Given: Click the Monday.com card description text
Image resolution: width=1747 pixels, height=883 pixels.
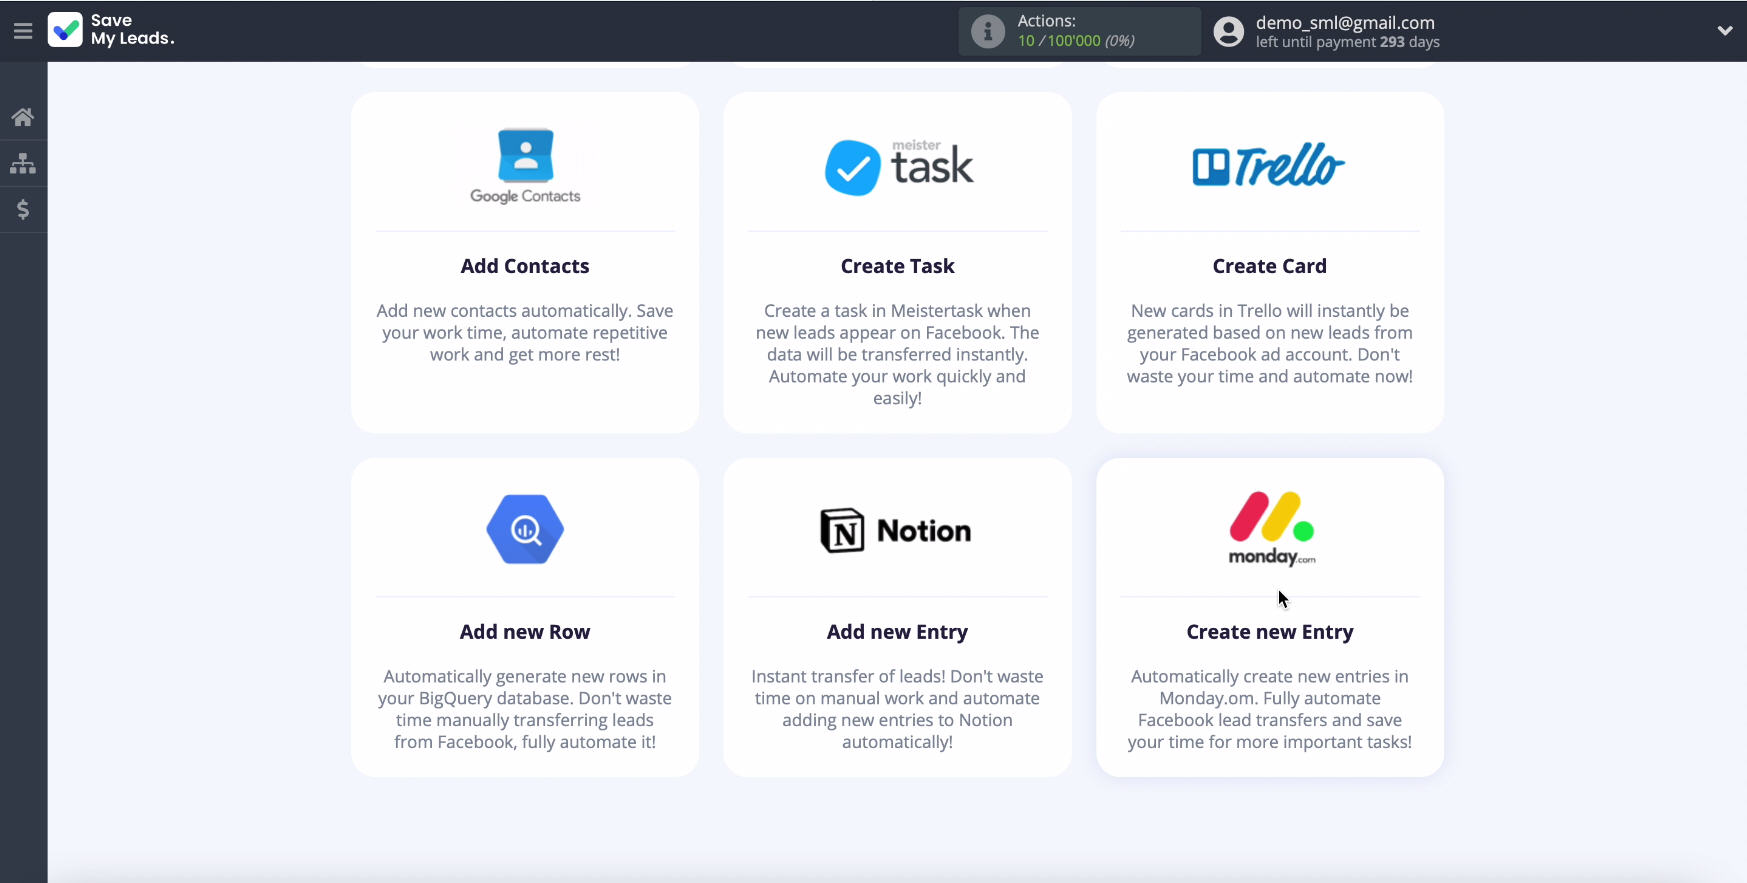Looking at the screenshot, I should point(1269,709).
